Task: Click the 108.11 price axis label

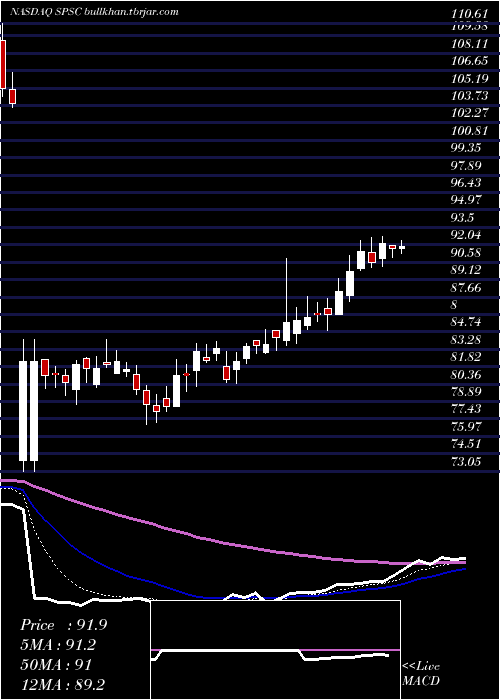Action: point(469,44)
